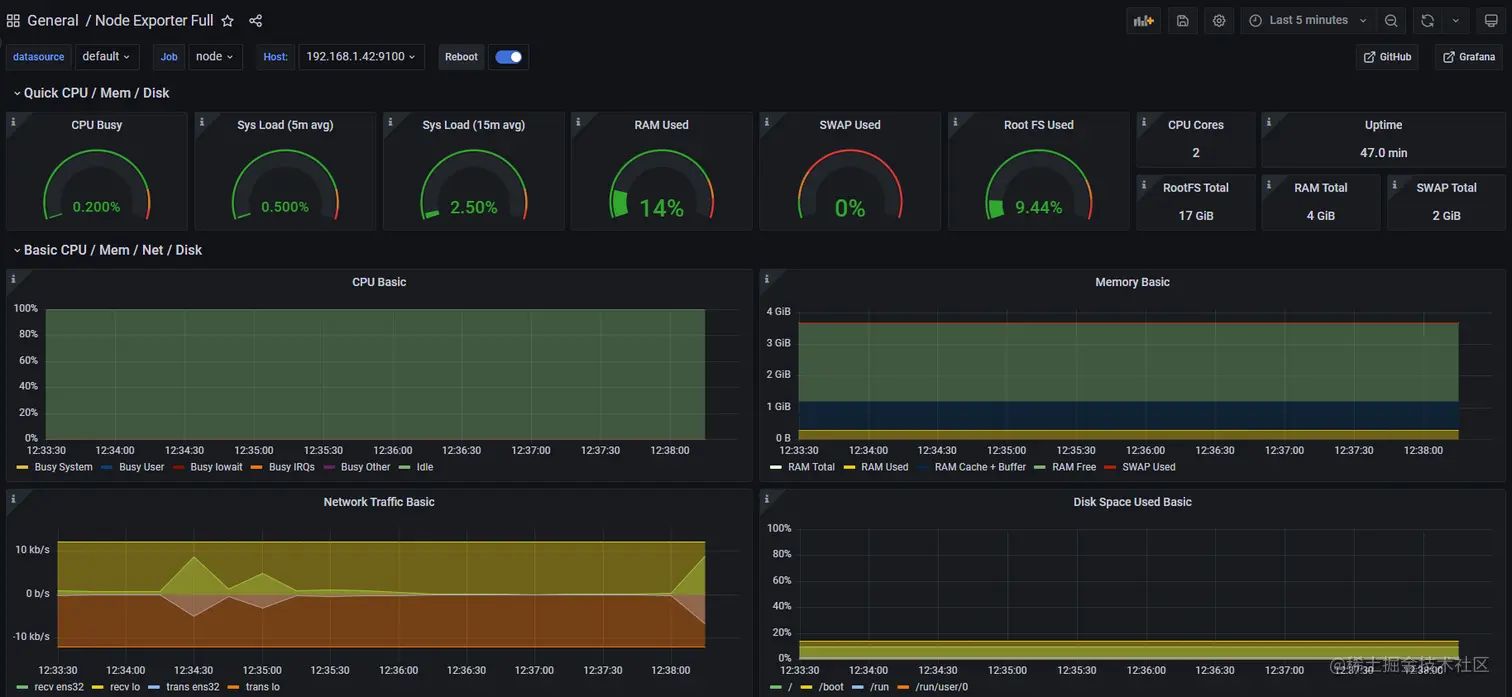Click the Uptime value 47.0 min
Viewport: 1512px width, 697px height.
1383,153
